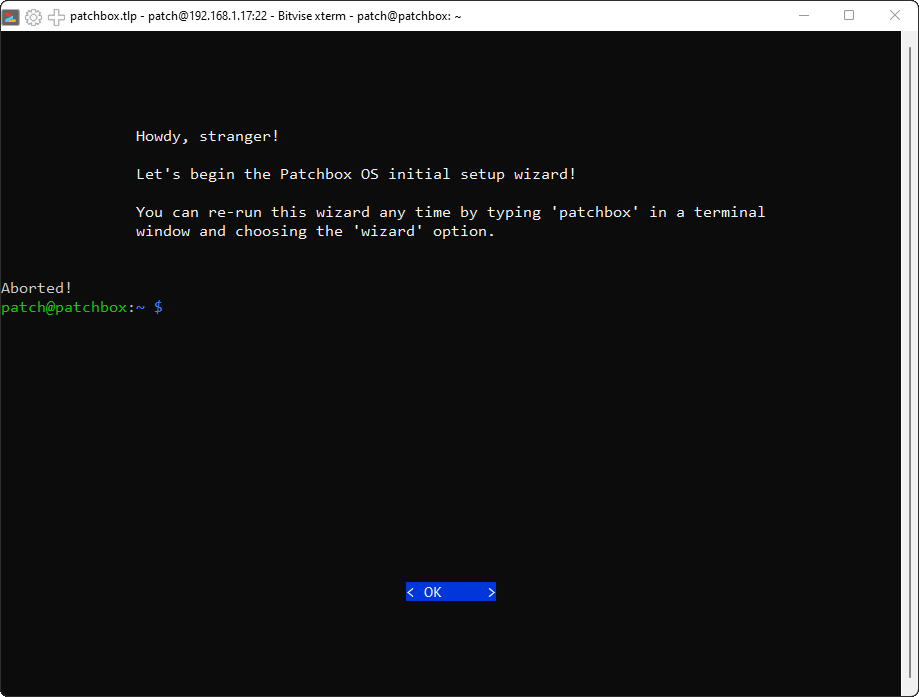Close the Bitvise xterm window
The image size is (919, 697).
(894, 16)
